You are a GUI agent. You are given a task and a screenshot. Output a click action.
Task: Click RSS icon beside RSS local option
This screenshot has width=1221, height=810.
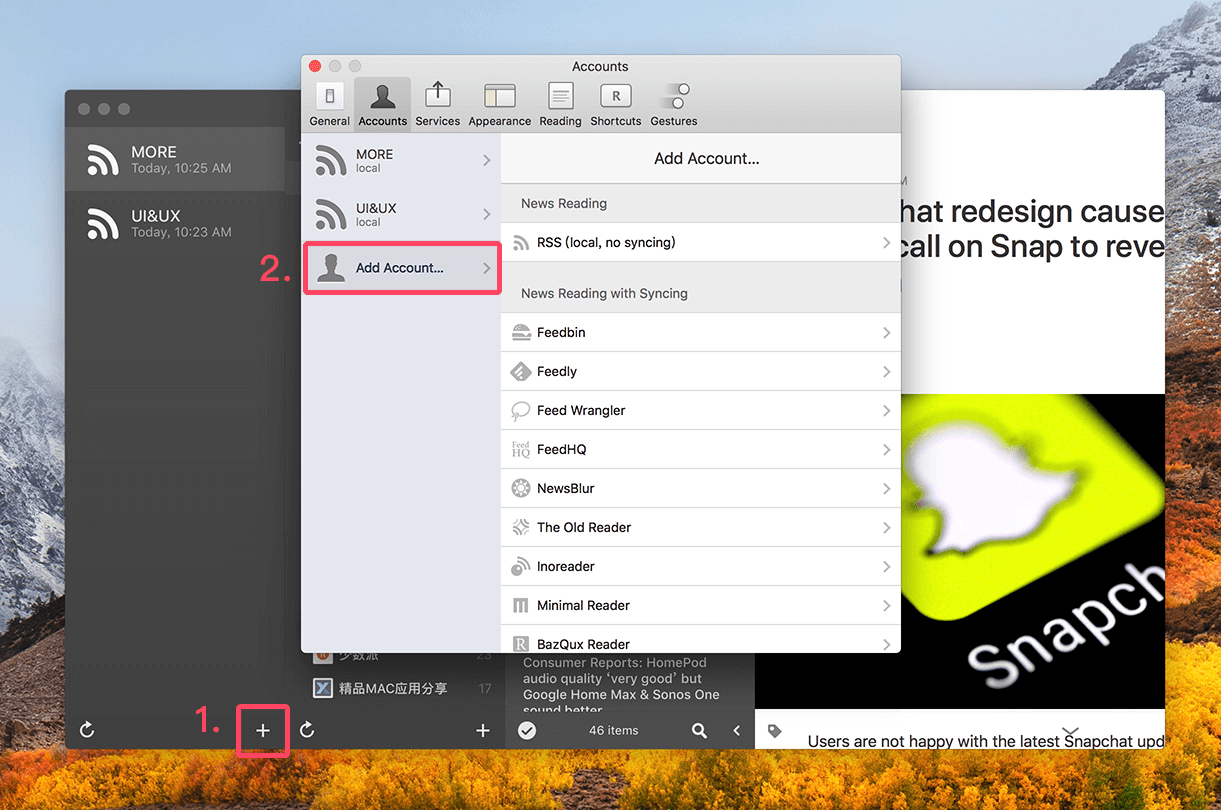(520, 242)
